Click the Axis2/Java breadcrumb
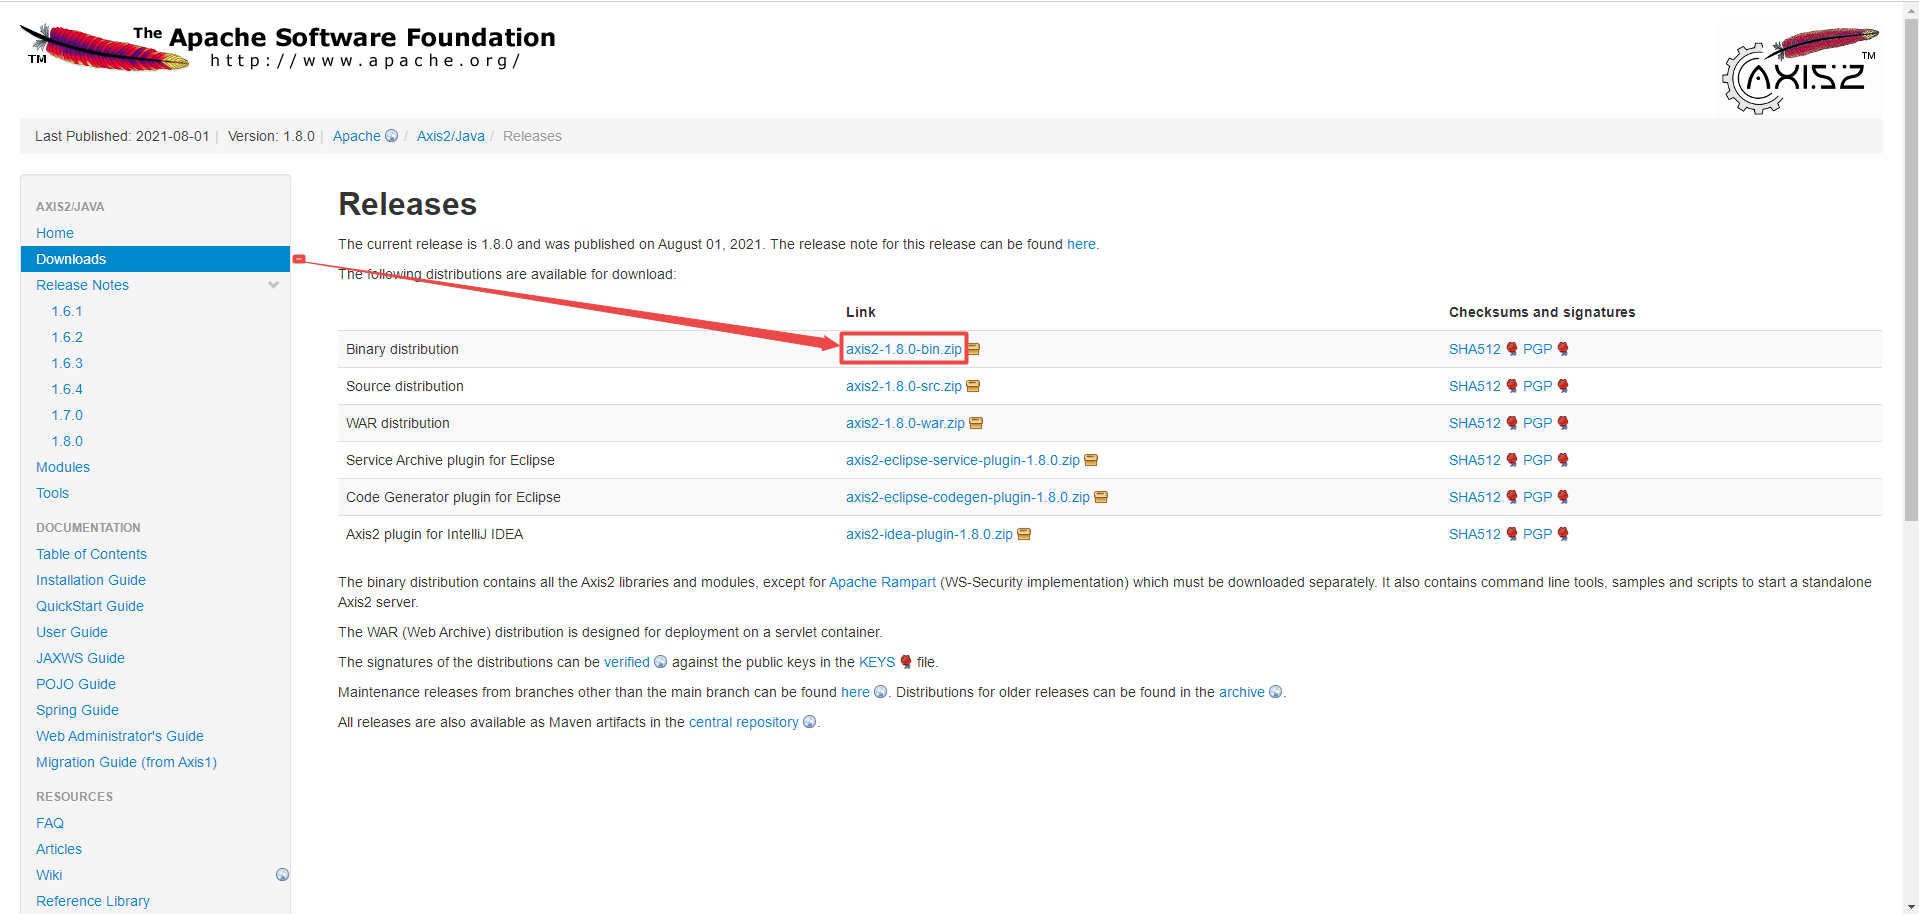Screen dimensions: 1919x914 pyautogui.click(x=451, y=136)
